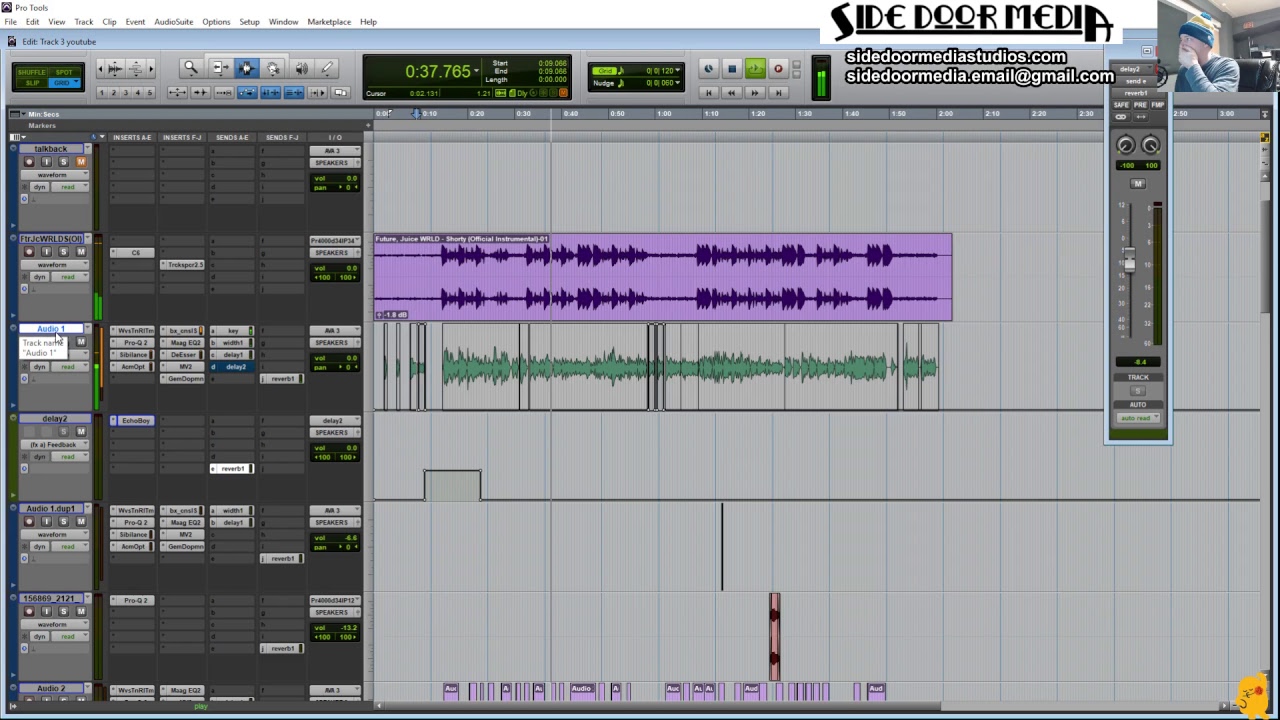Select the Trim tool
The image size is (1280, 720).
(x=221, y=68)
